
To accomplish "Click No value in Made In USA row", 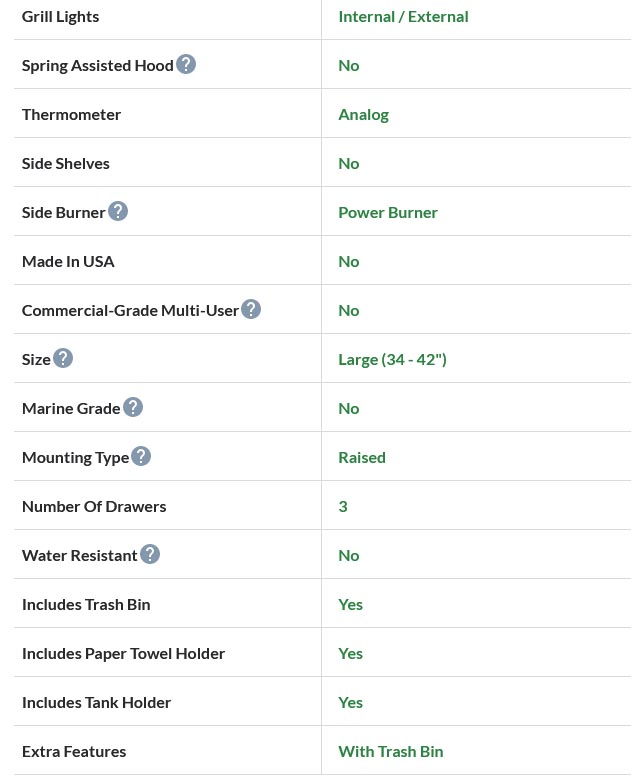I will 348,261.
